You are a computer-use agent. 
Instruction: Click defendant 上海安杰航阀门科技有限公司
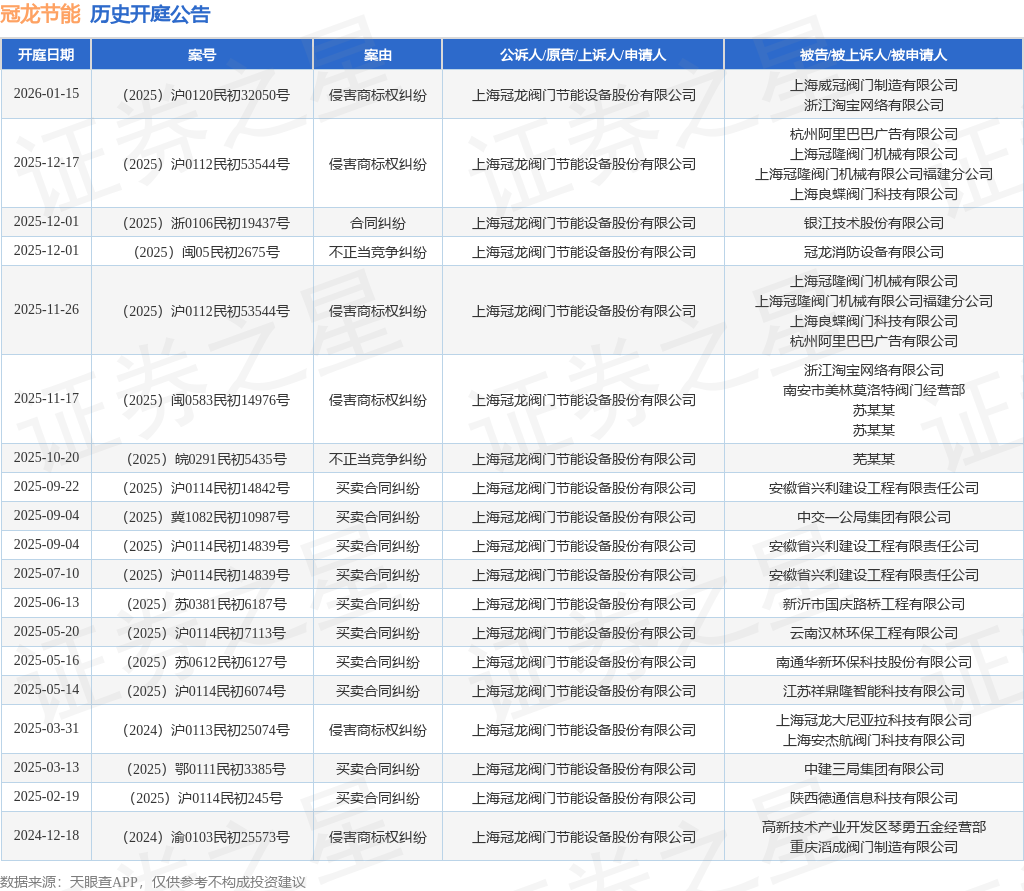coord(874,740)
